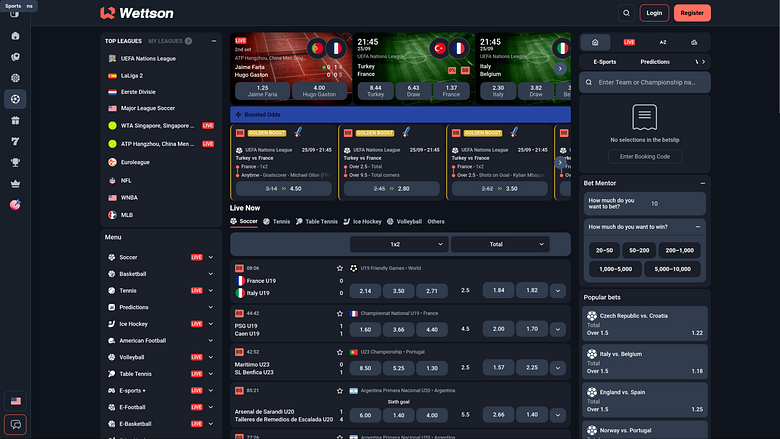Select the 20-50 win range

604,251
